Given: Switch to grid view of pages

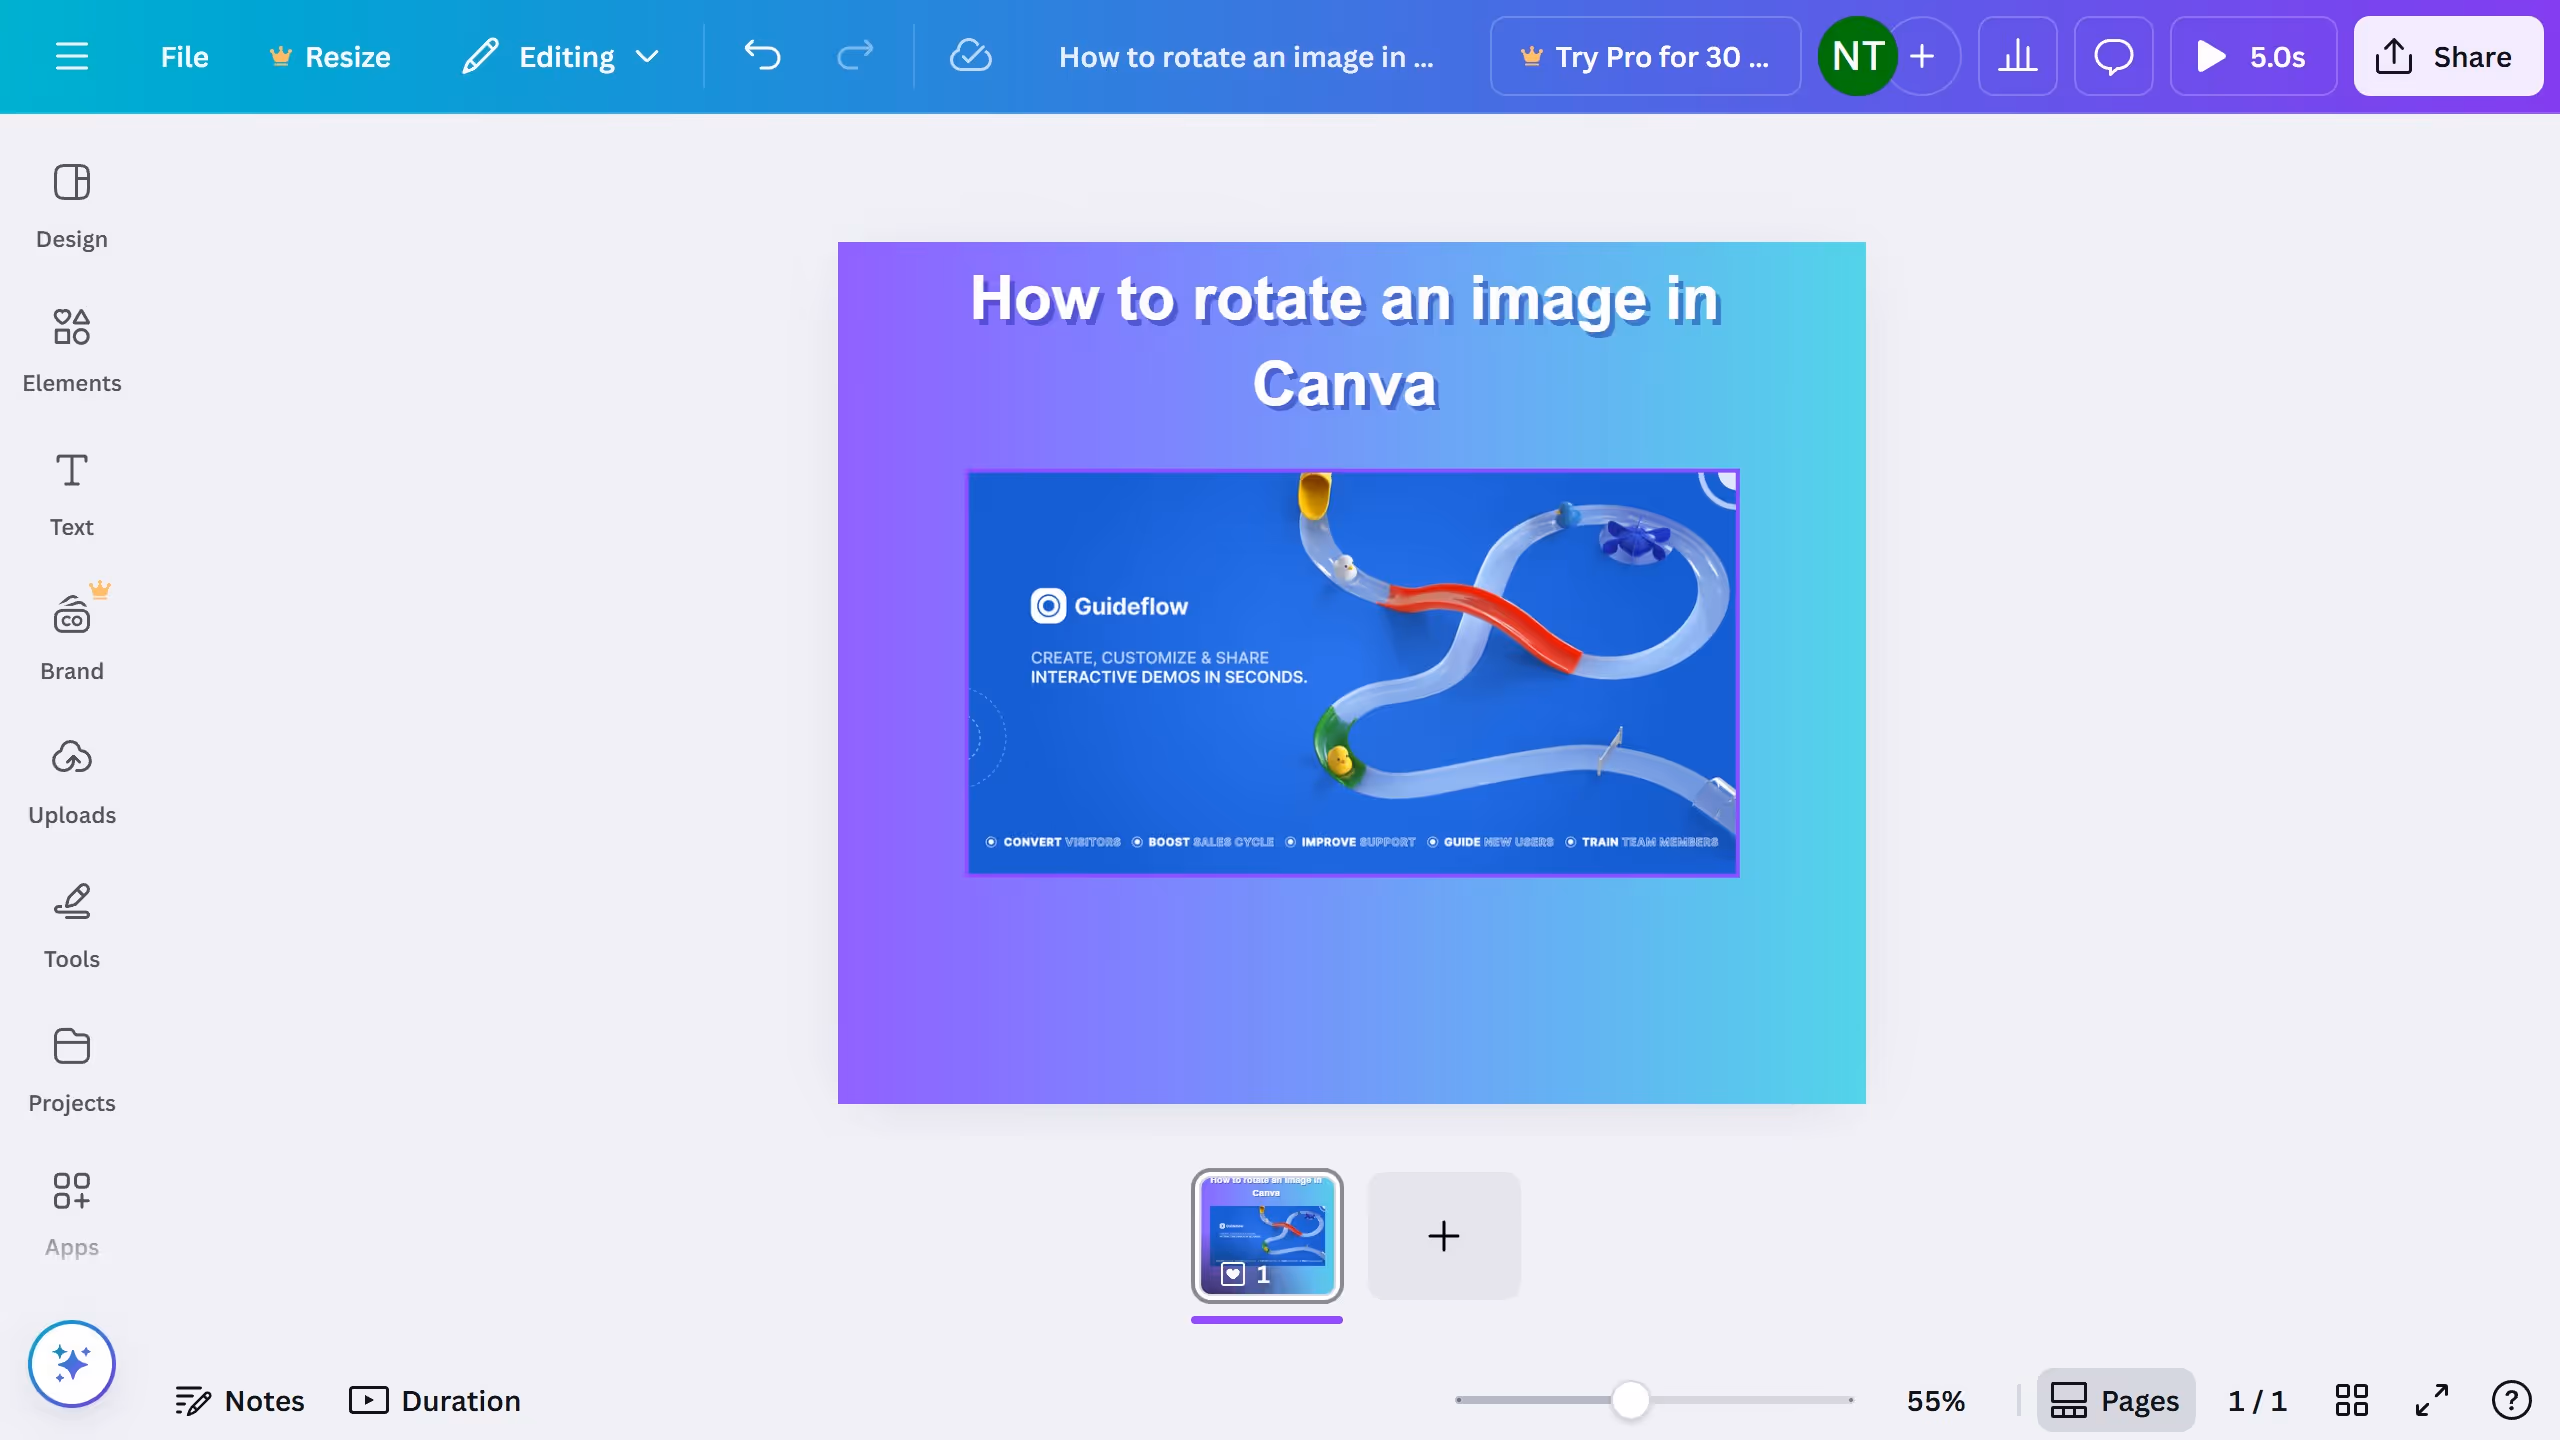Looking at the screenshot, I should (x=2351, y=1400).
